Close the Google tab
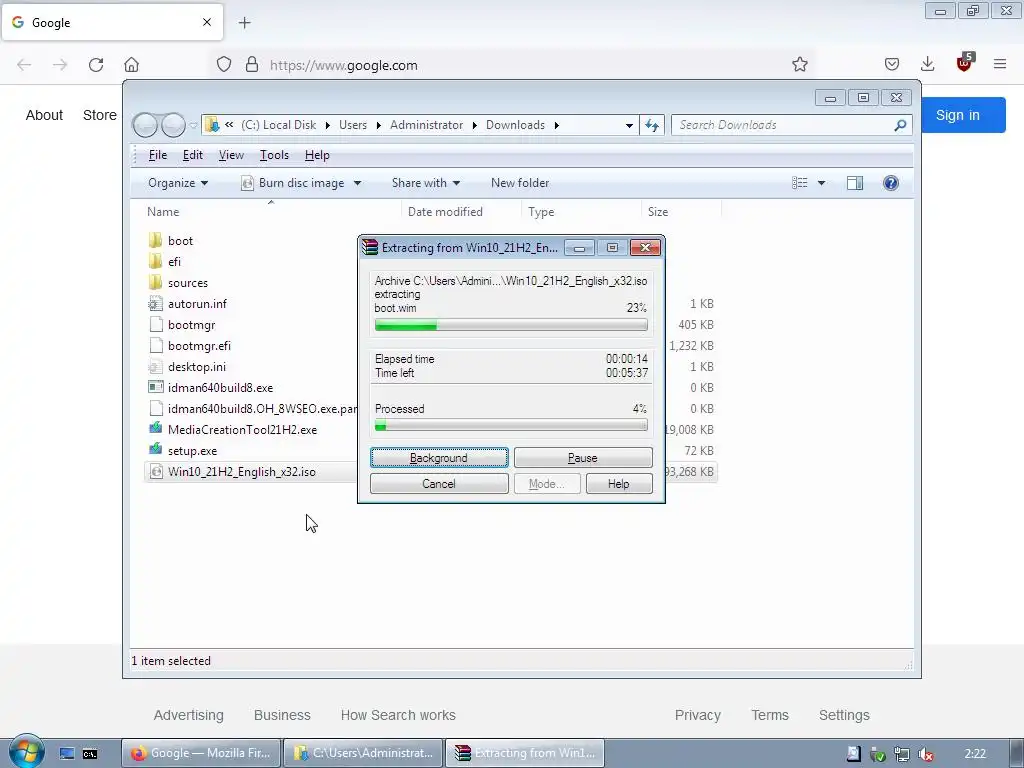1024x768 pixels. [207, 22]
